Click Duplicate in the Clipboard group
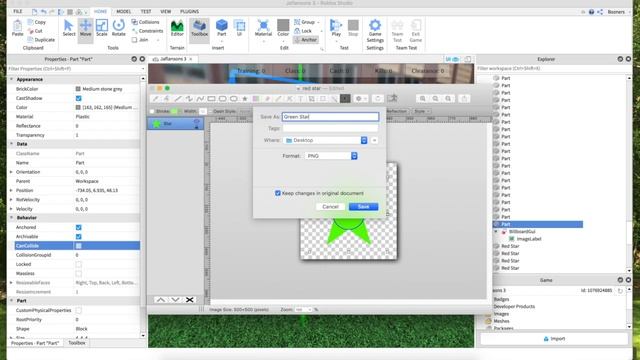 (41, 40)
